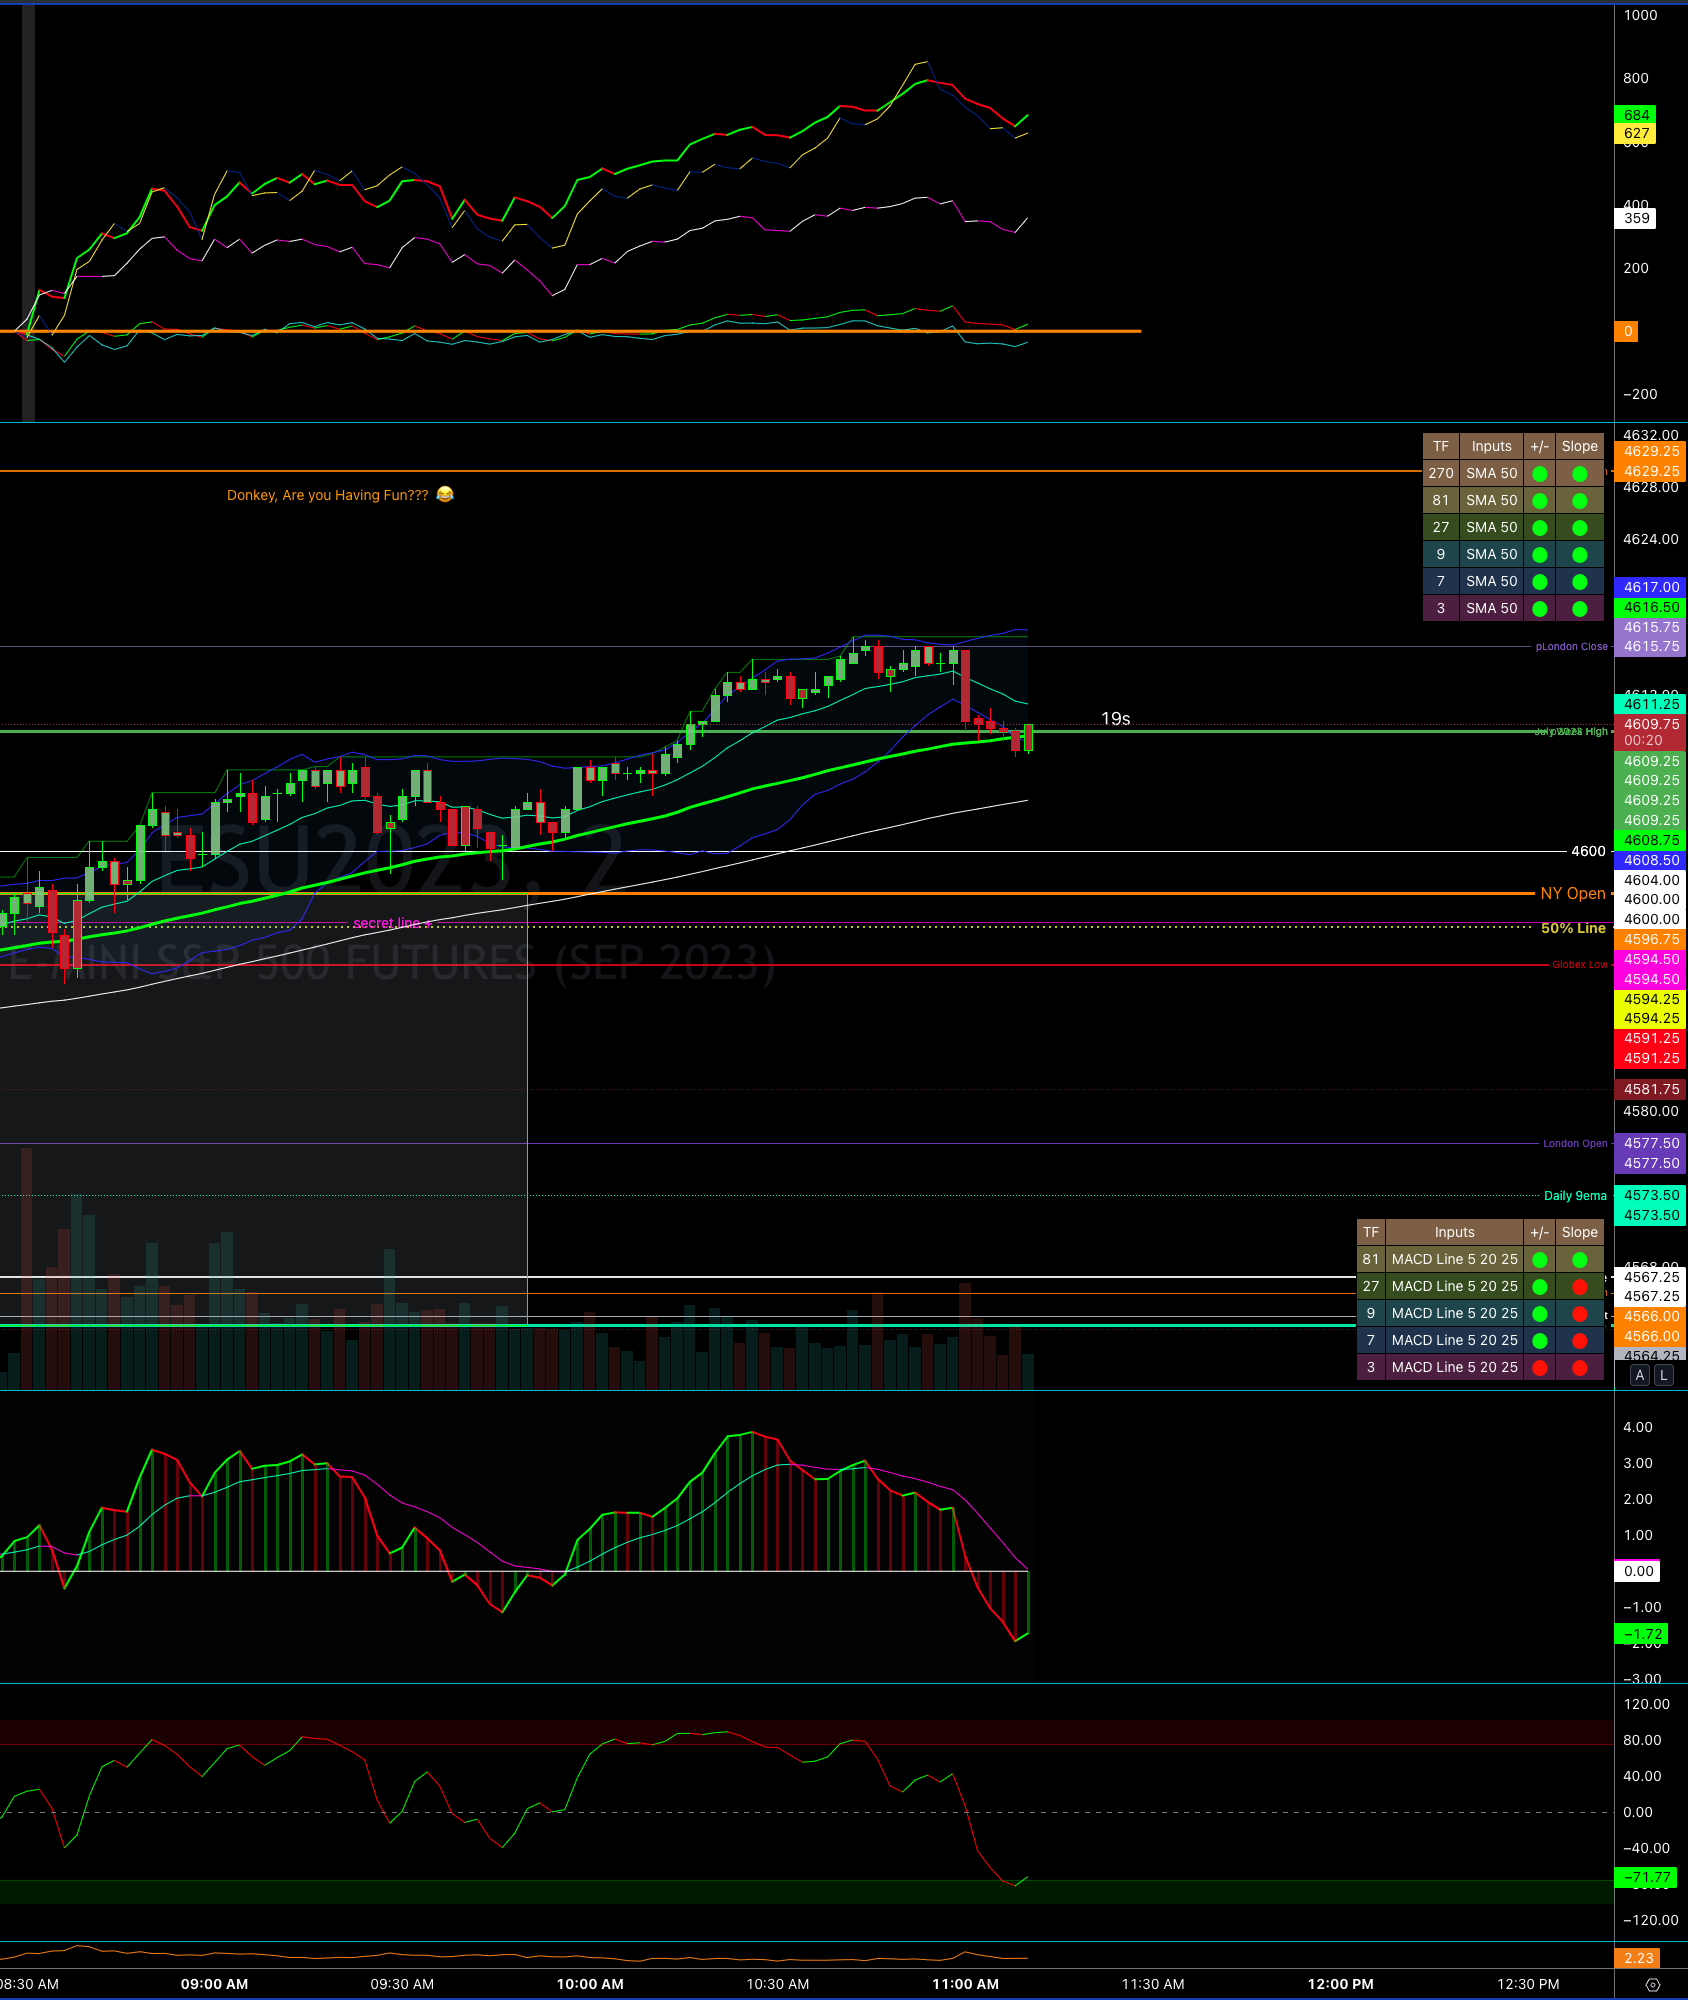Click the green Slope dot in the 81 MACD row
The height and width of the screenshot is (2000, 1688).
(1580, 1260)
